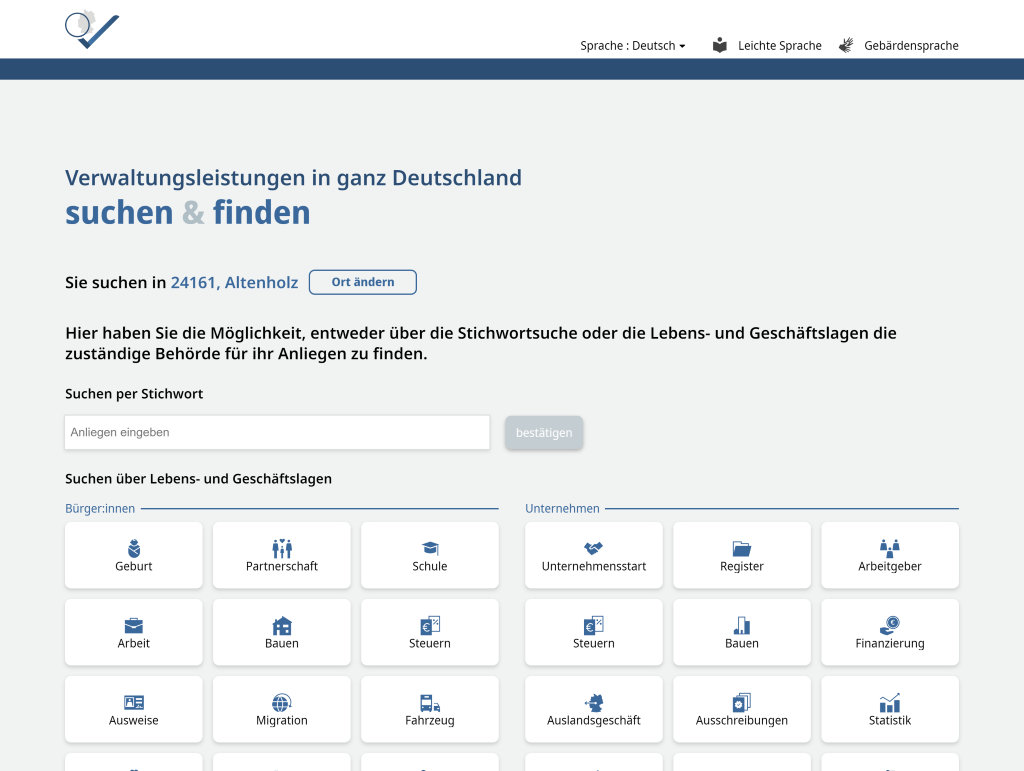Image resolution: width=1024 pixels, height=771 pixels.
Task: Select the Steuern icon under Unternehmen
Action: tap(594, 625)
